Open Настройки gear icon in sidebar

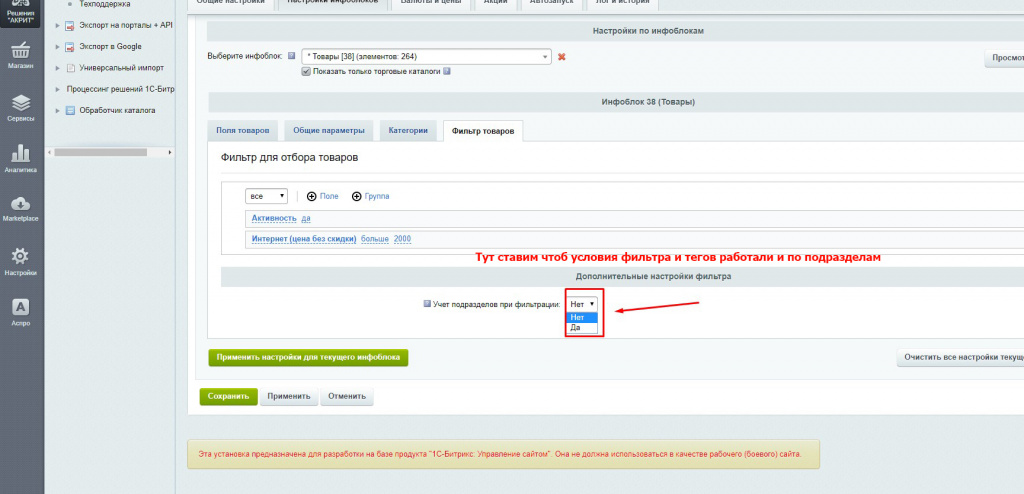[21, 261]
